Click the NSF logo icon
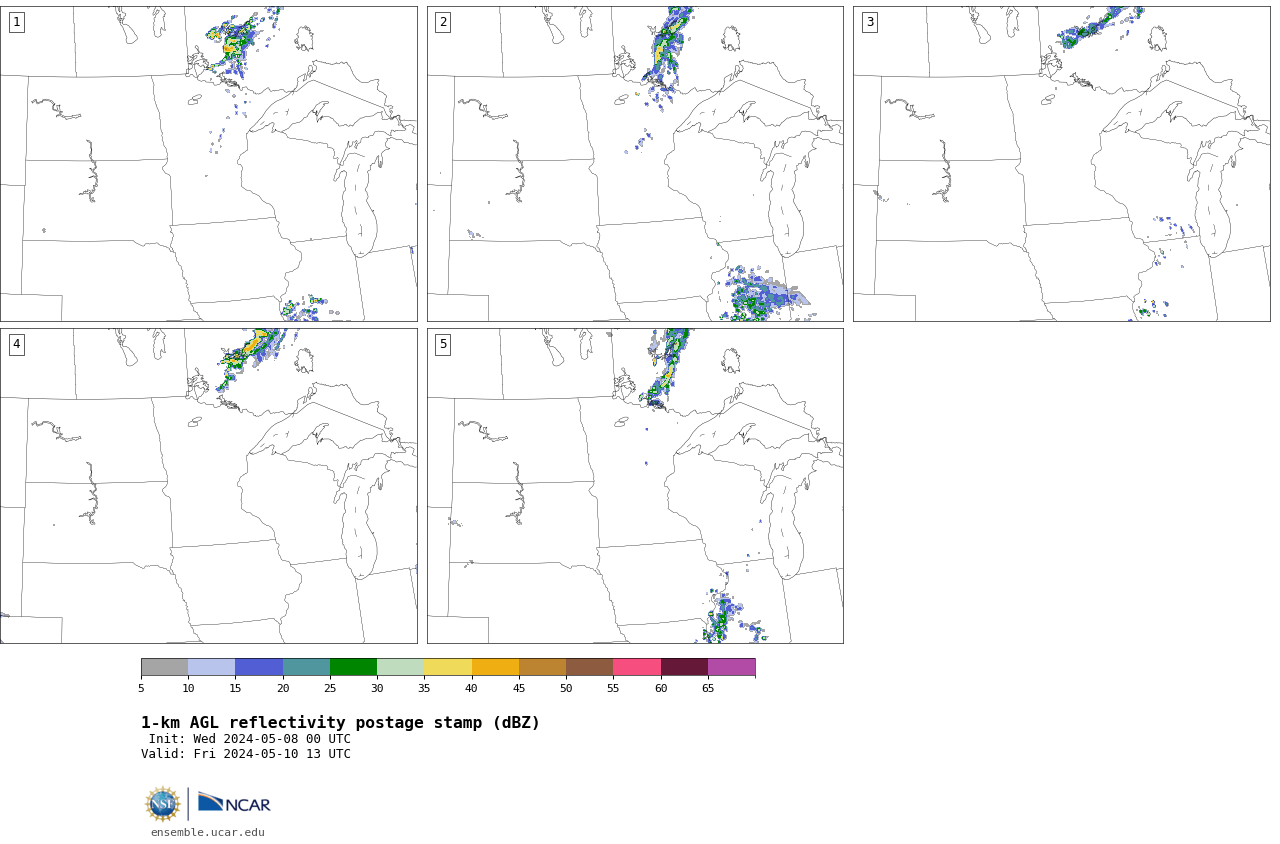 tap(163, 804)
